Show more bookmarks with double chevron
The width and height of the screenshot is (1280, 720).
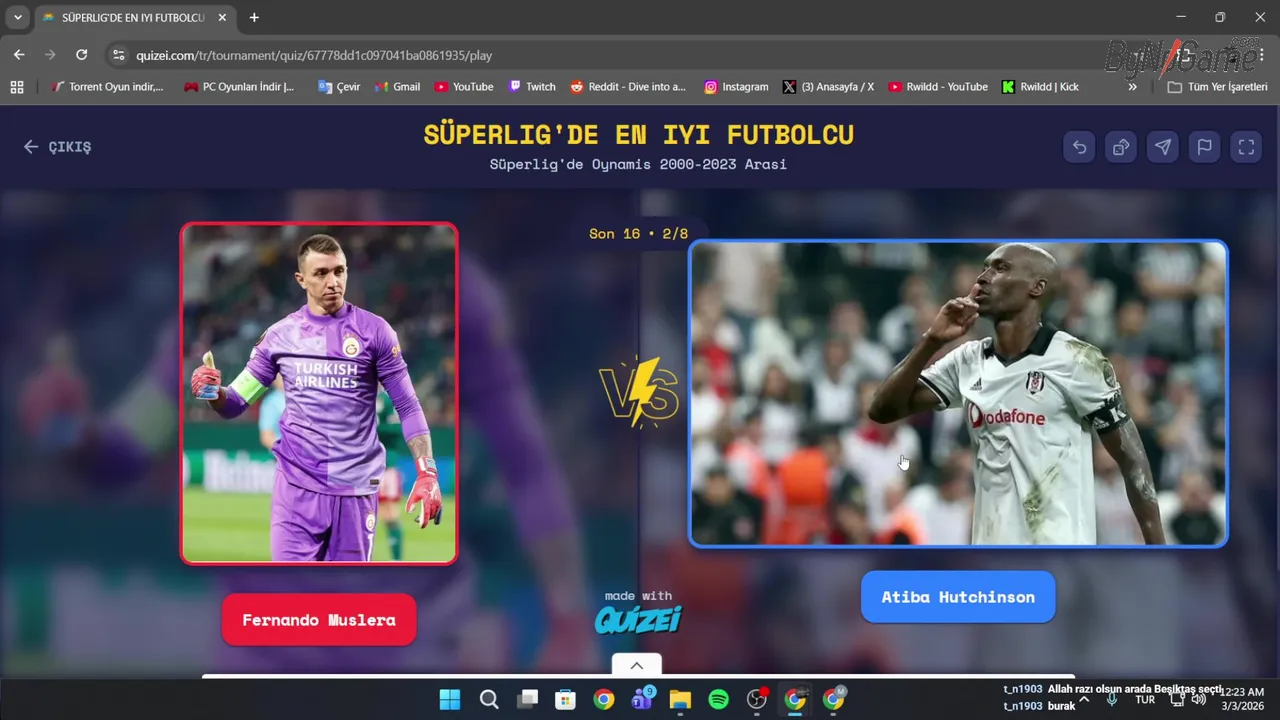point(1132,87)
